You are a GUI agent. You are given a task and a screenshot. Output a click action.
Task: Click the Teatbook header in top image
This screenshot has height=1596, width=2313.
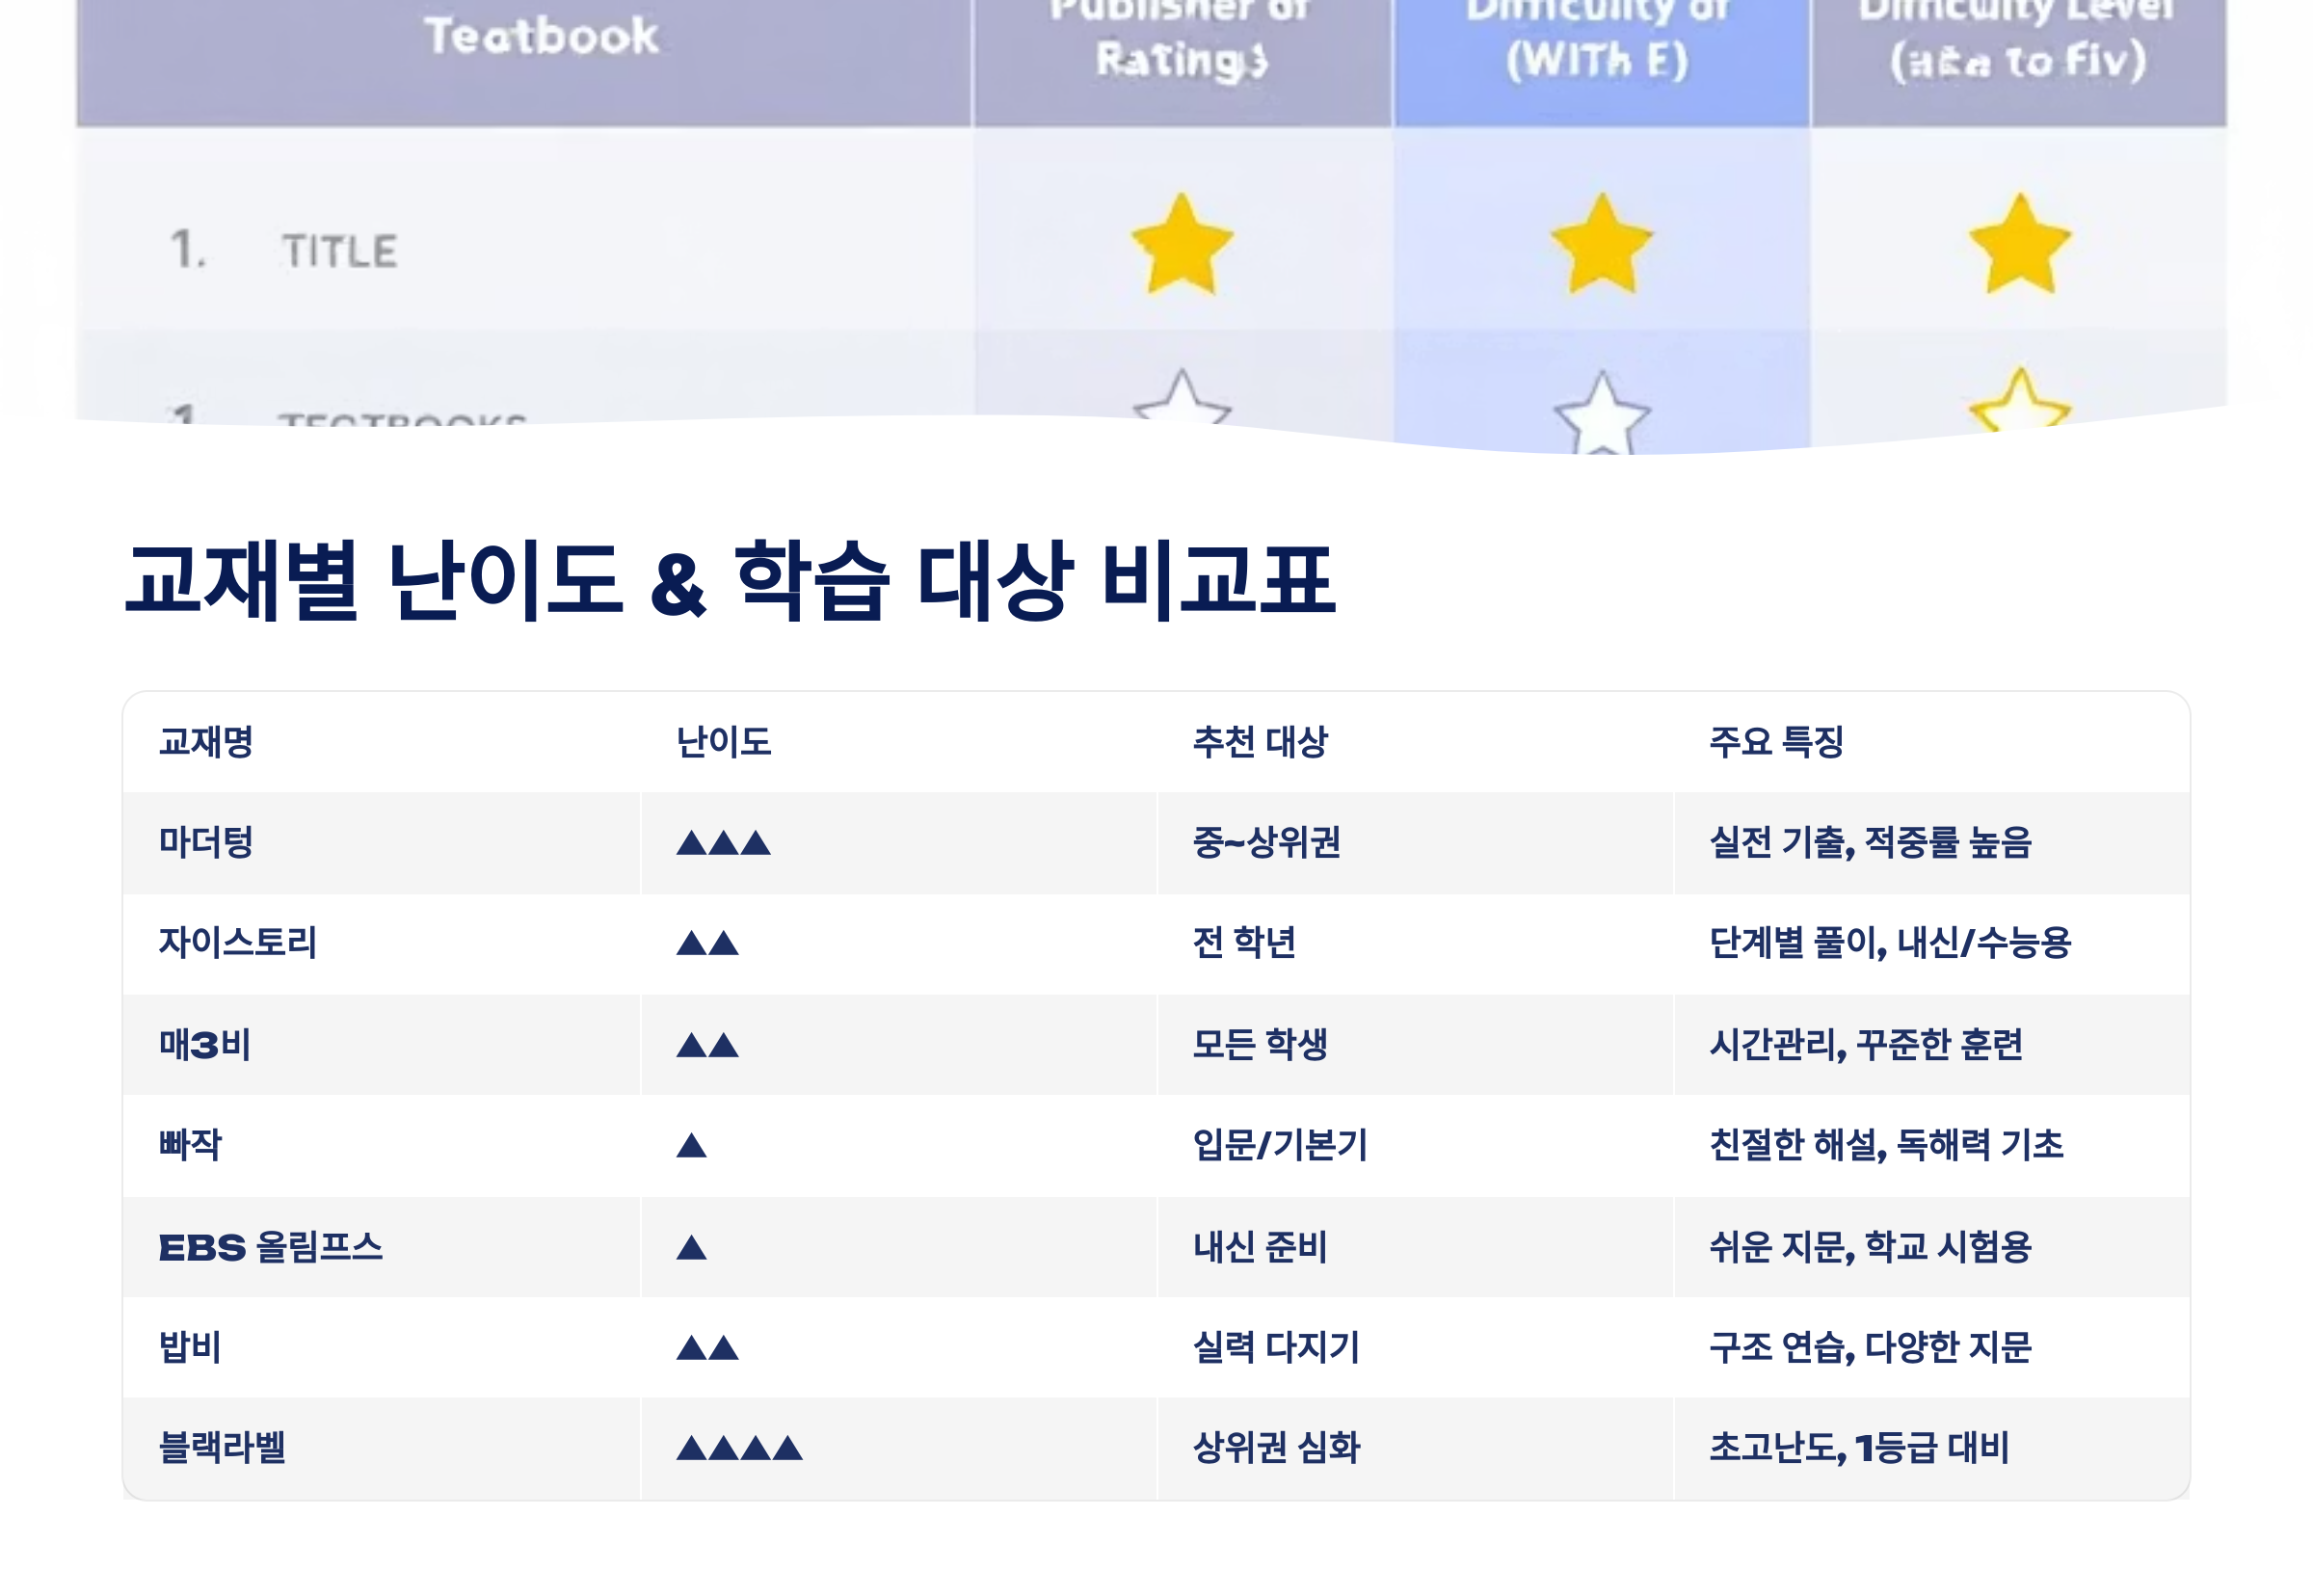coord(541,37)
